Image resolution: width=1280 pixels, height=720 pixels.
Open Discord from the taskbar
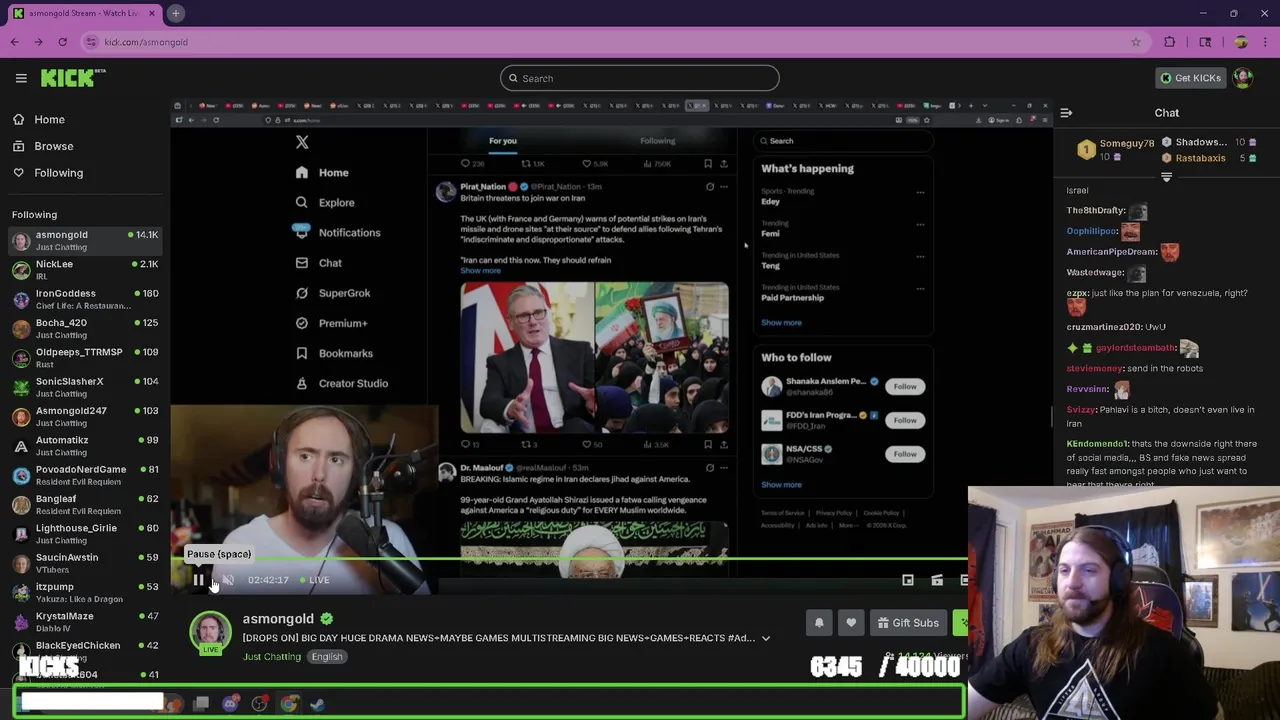(230, 704)
